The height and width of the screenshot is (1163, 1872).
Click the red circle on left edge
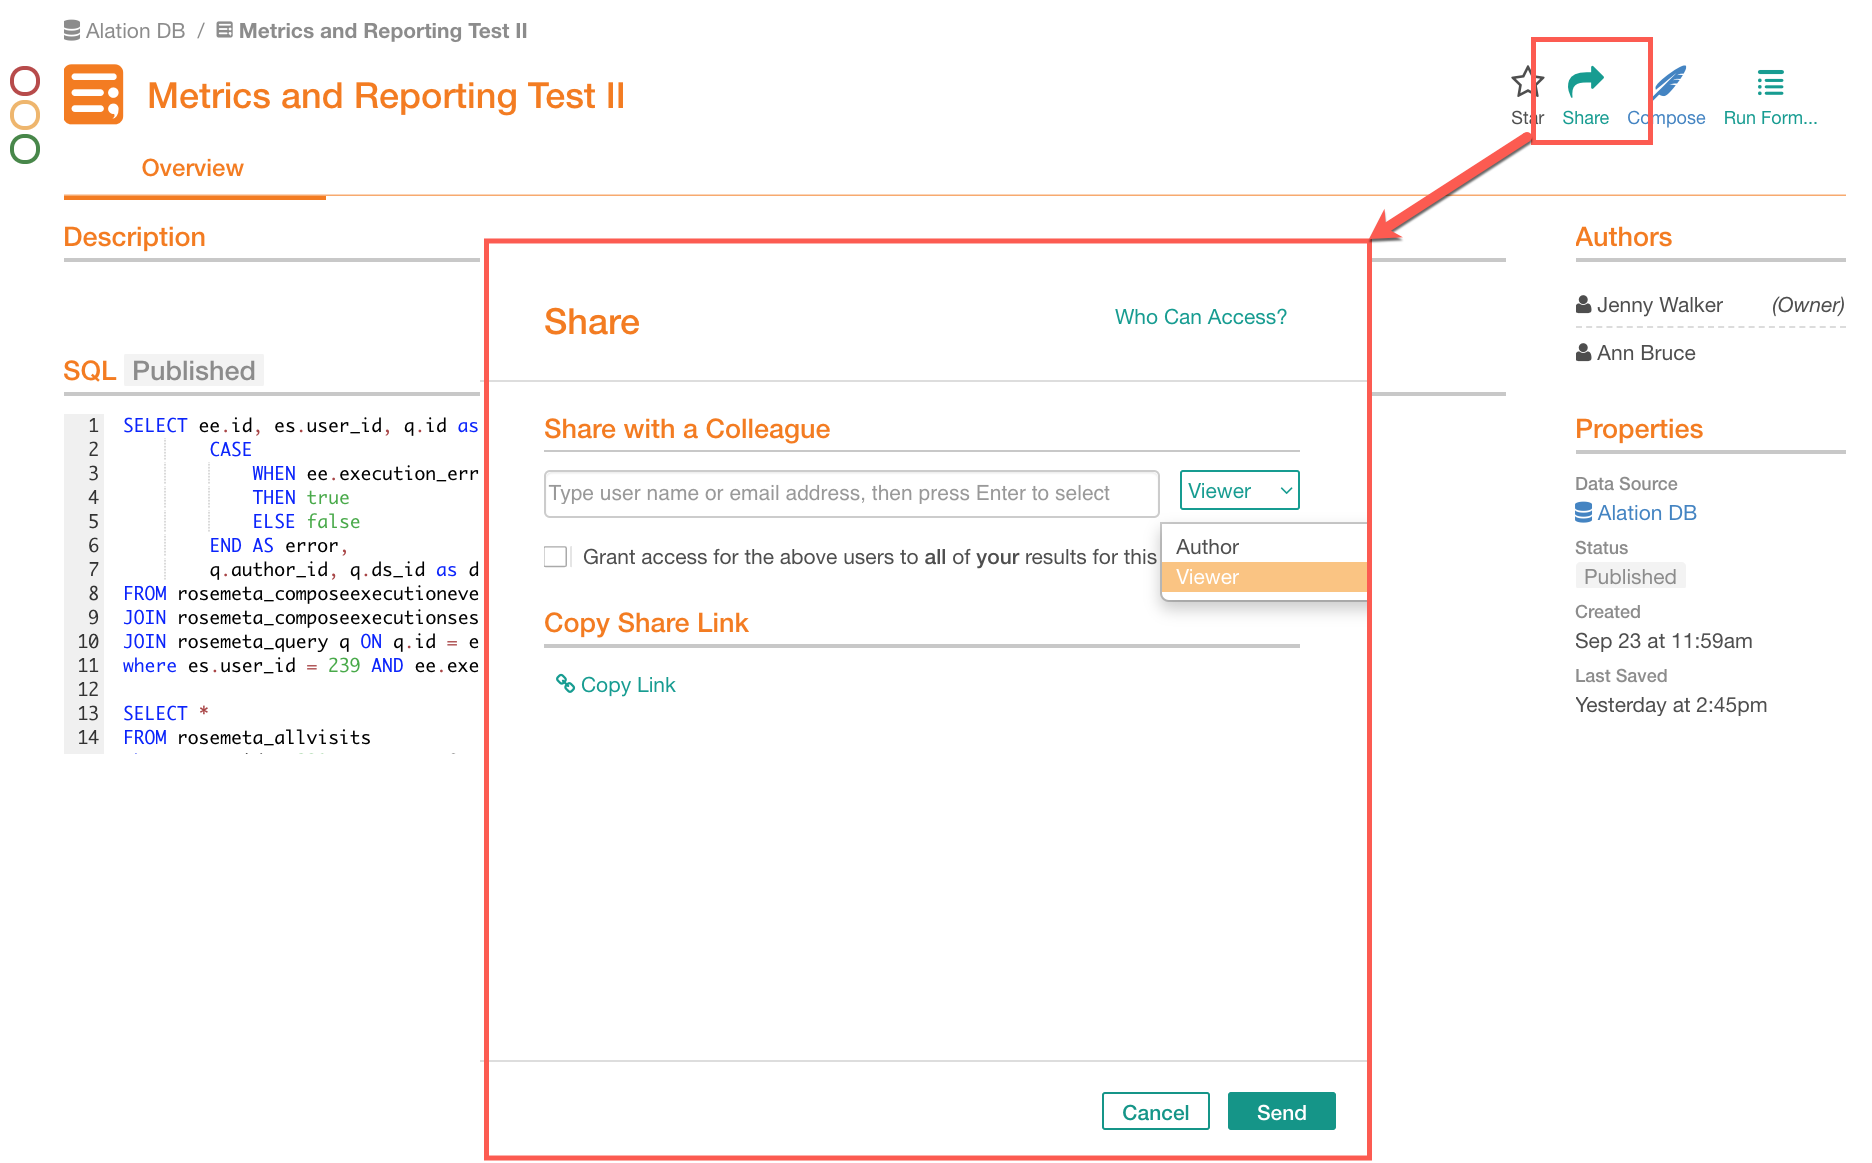pos(25,81)
